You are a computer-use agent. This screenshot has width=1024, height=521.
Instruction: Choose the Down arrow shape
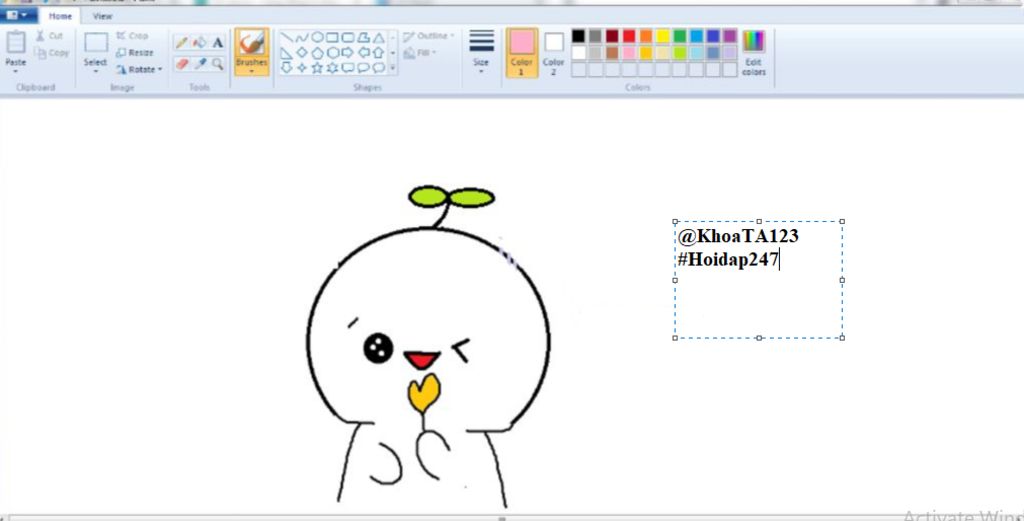coord(287,67)
